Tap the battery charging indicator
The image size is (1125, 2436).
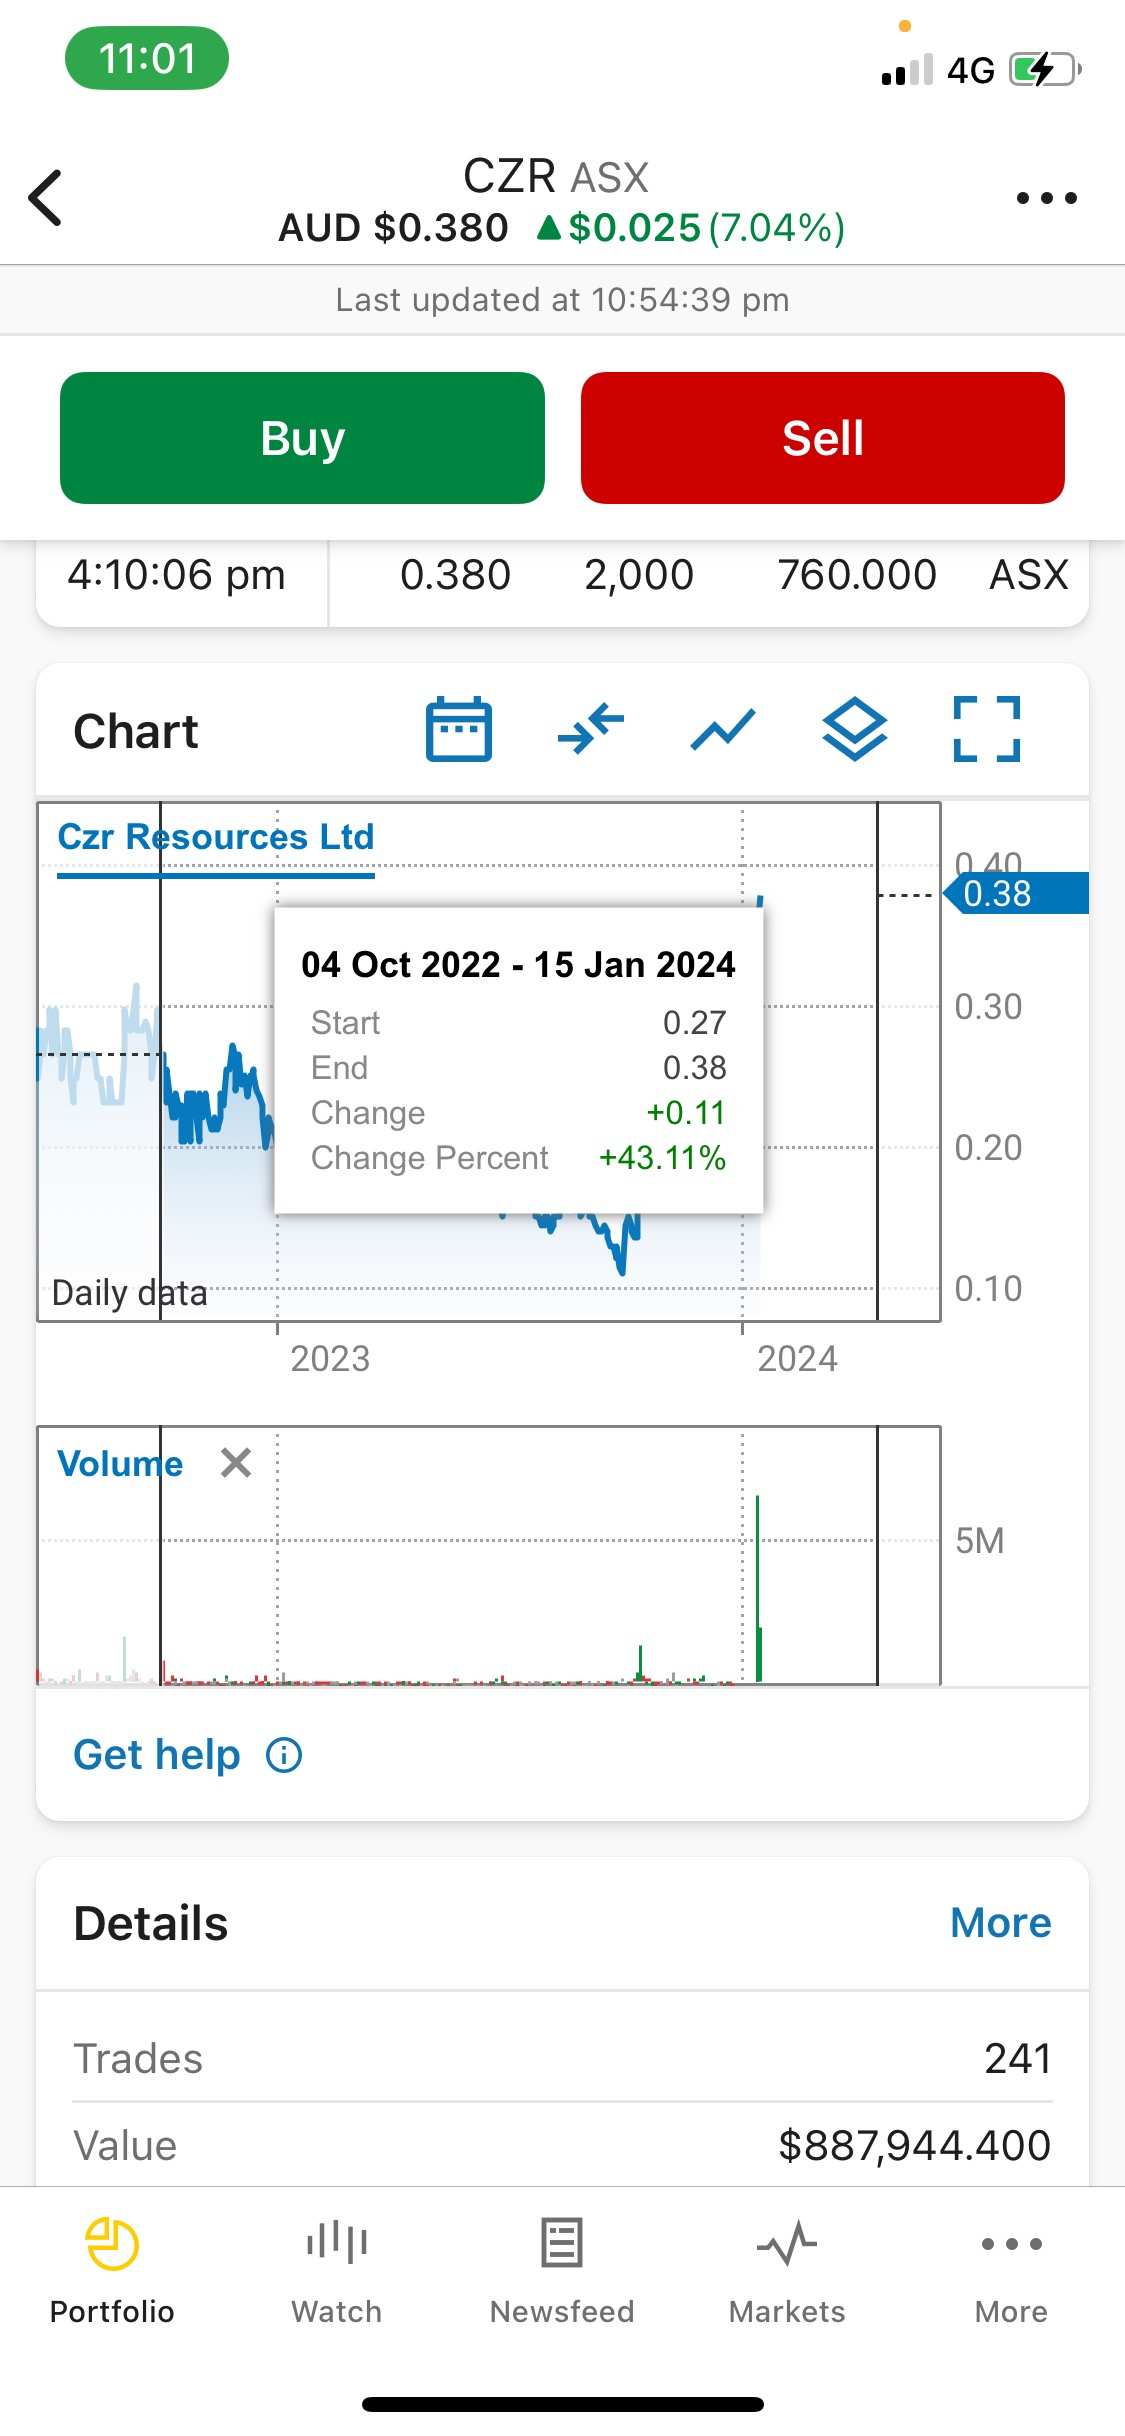[1045, 69]
